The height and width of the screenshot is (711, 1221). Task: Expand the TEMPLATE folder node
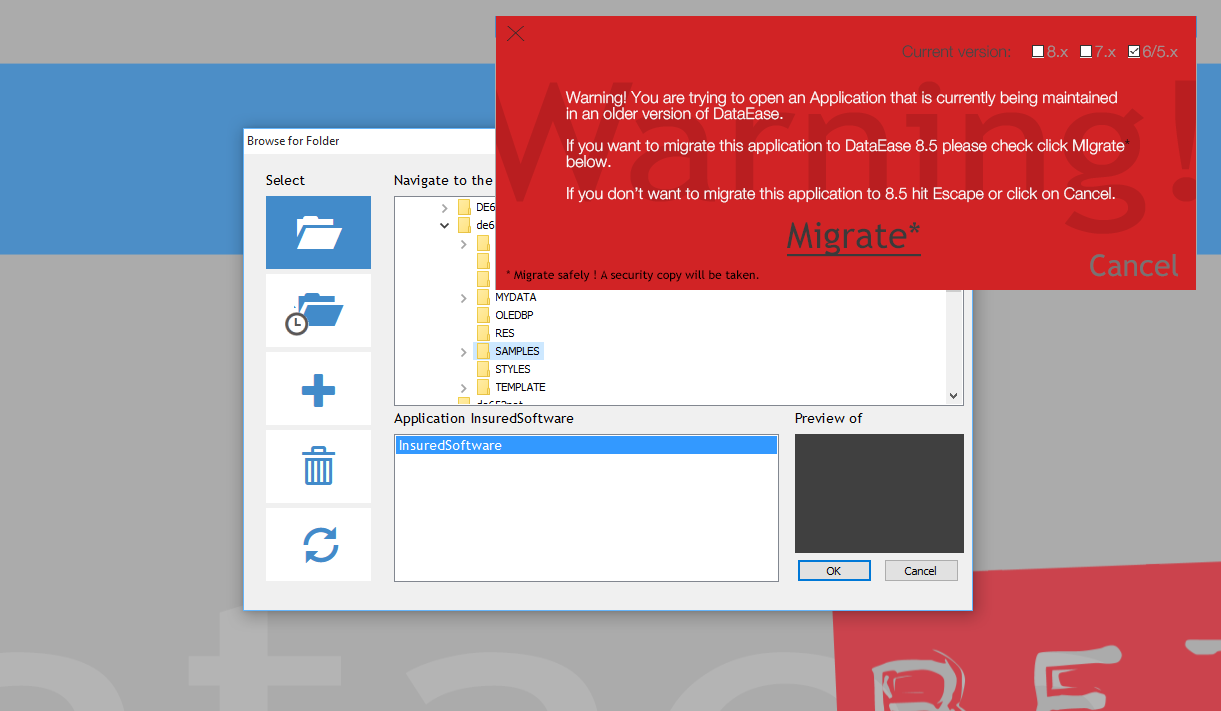pyautogui.click(x=464, y=388)
